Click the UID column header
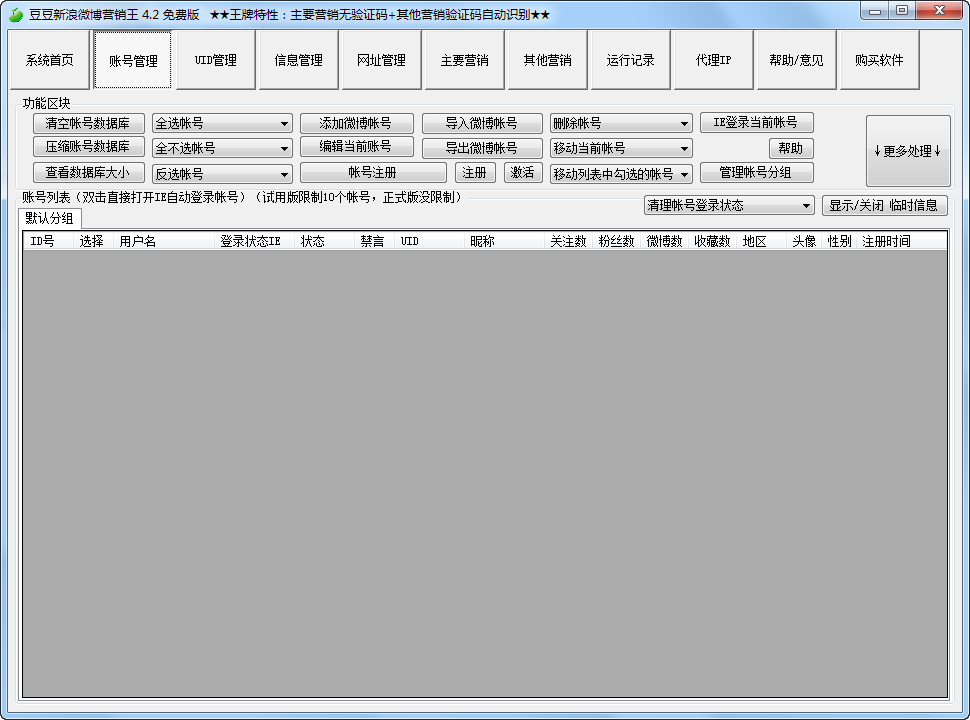 coord(429,241)
